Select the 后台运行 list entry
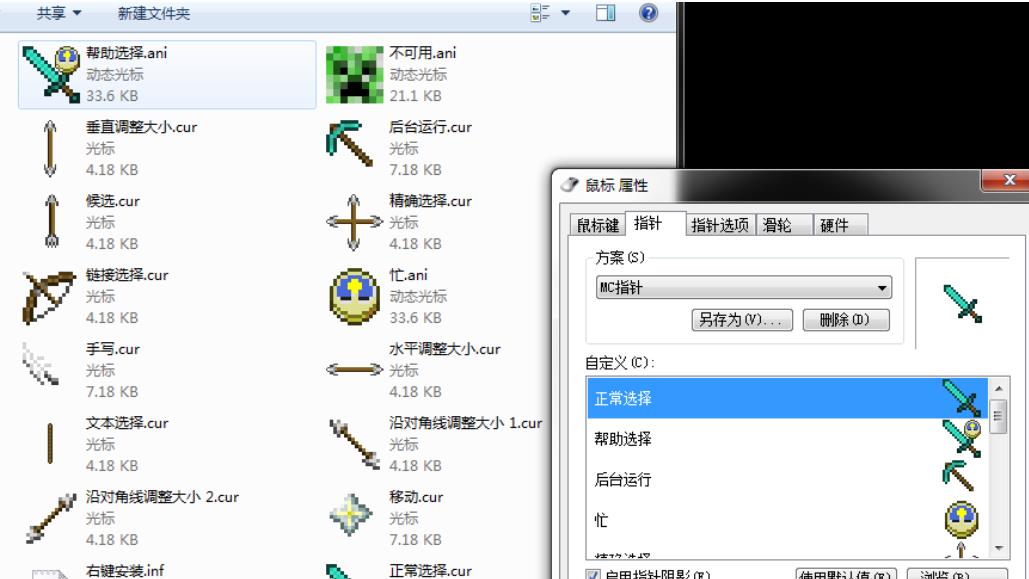Screen dimensions: 1029x579 tap(788, 479)
